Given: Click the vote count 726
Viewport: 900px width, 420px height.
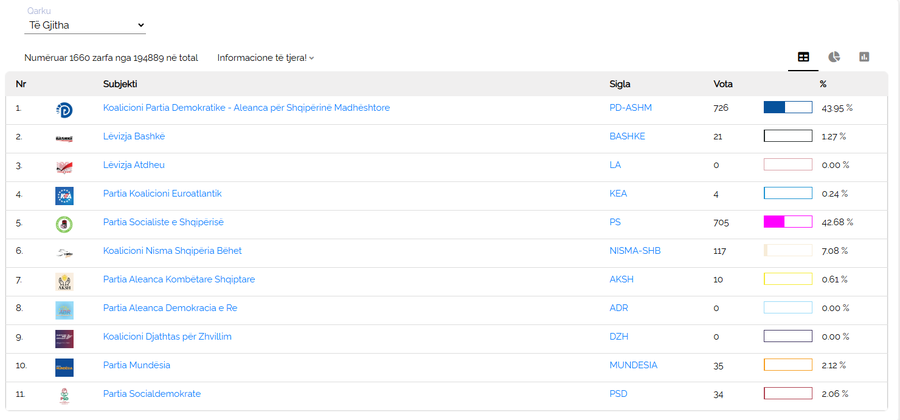Looking at the screenshot, I should [x=721, y=108].
